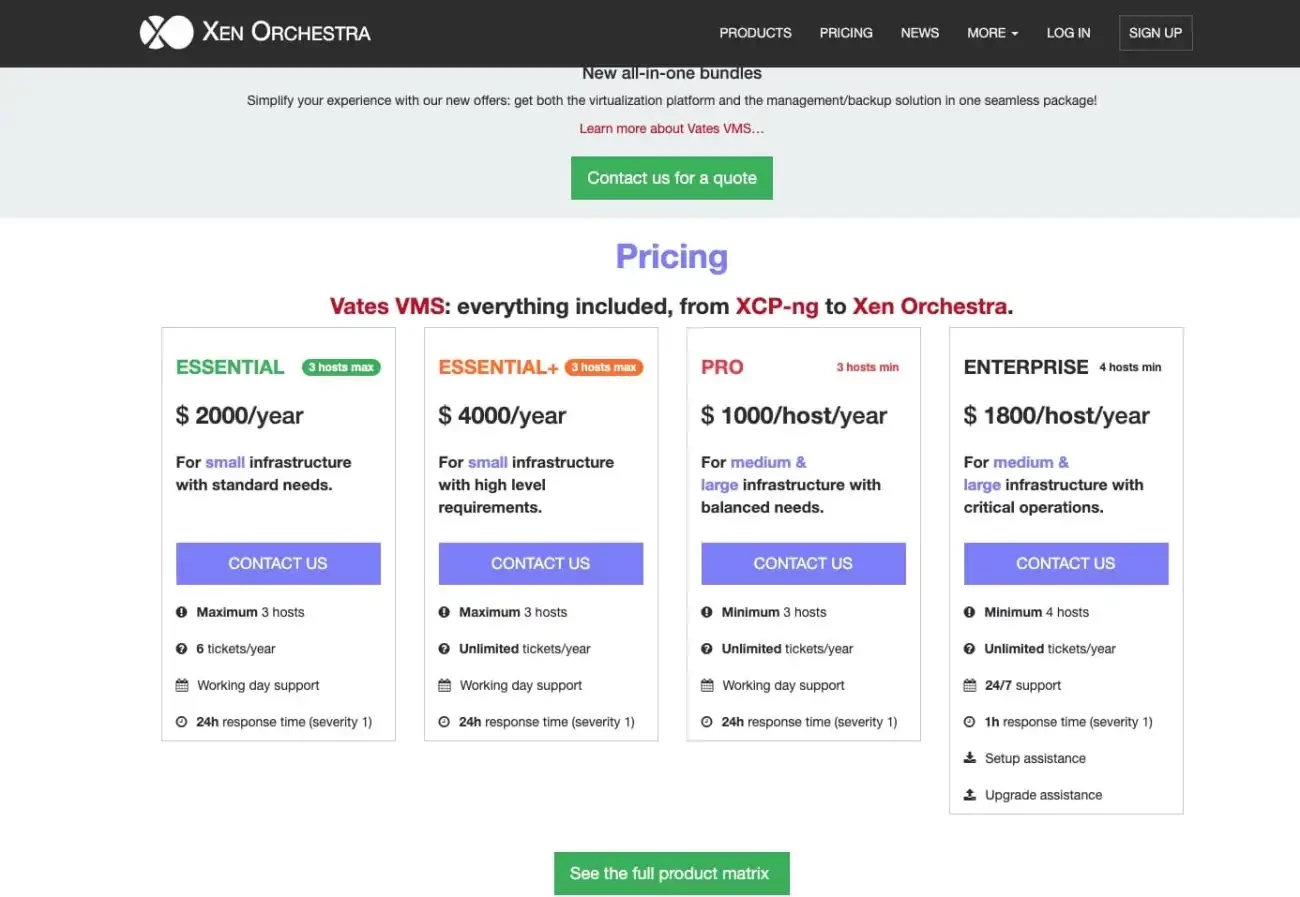Click the question mark icon in ESSENTIAL+ card
This screenshot has width=1300, height=897.
point(444,649)
